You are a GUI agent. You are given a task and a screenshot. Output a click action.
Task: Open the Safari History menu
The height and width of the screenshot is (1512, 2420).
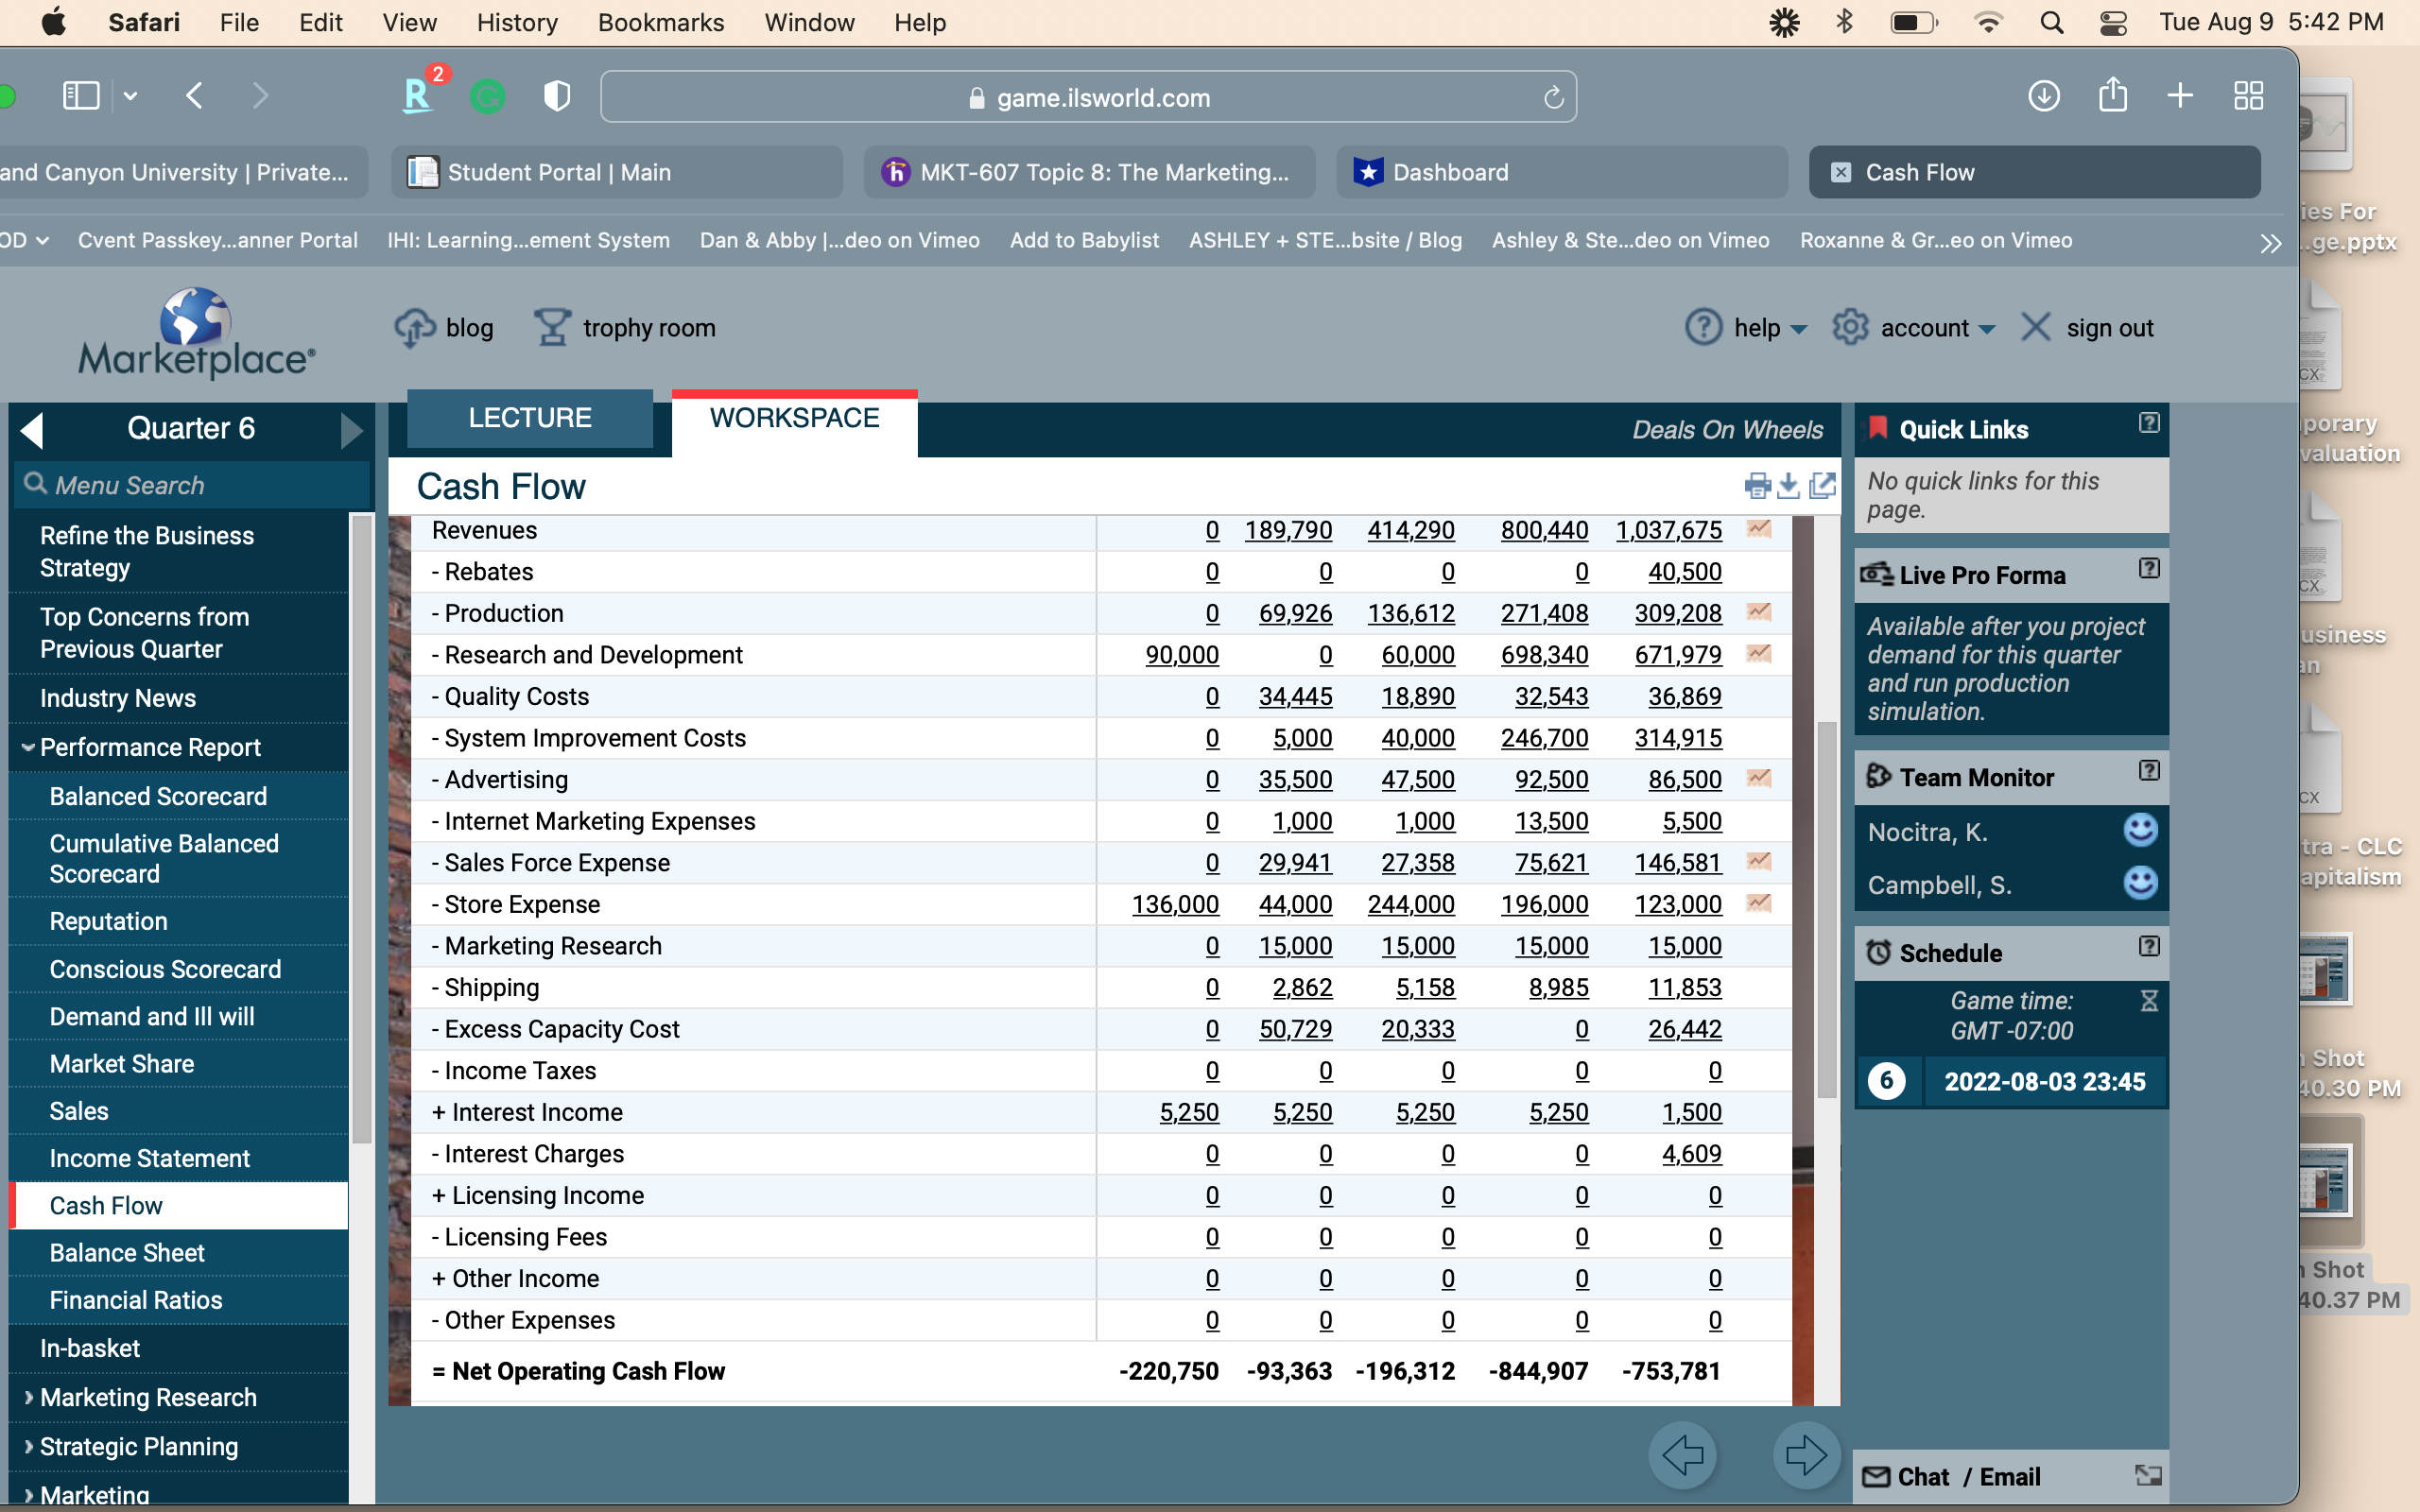[517, 22]
